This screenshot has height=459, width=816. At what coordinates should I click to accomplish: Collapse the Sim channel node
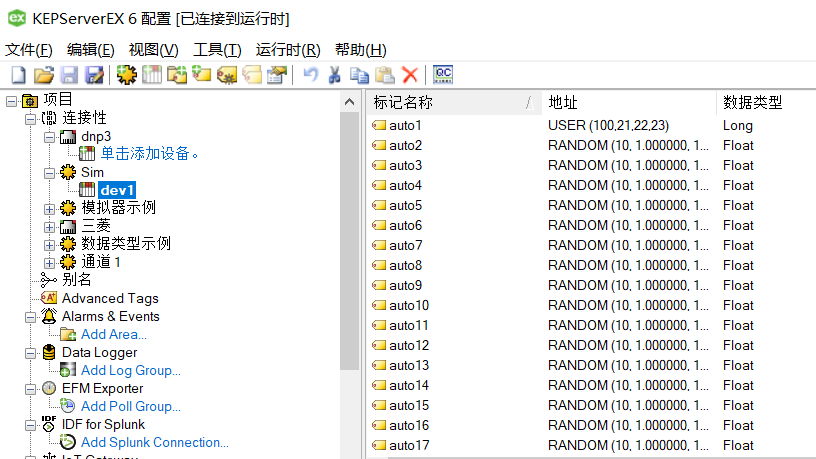[x=49, y=173]
